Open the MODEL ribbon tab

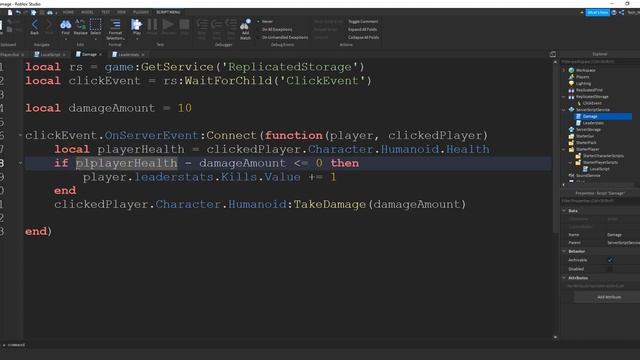(87, 12)
